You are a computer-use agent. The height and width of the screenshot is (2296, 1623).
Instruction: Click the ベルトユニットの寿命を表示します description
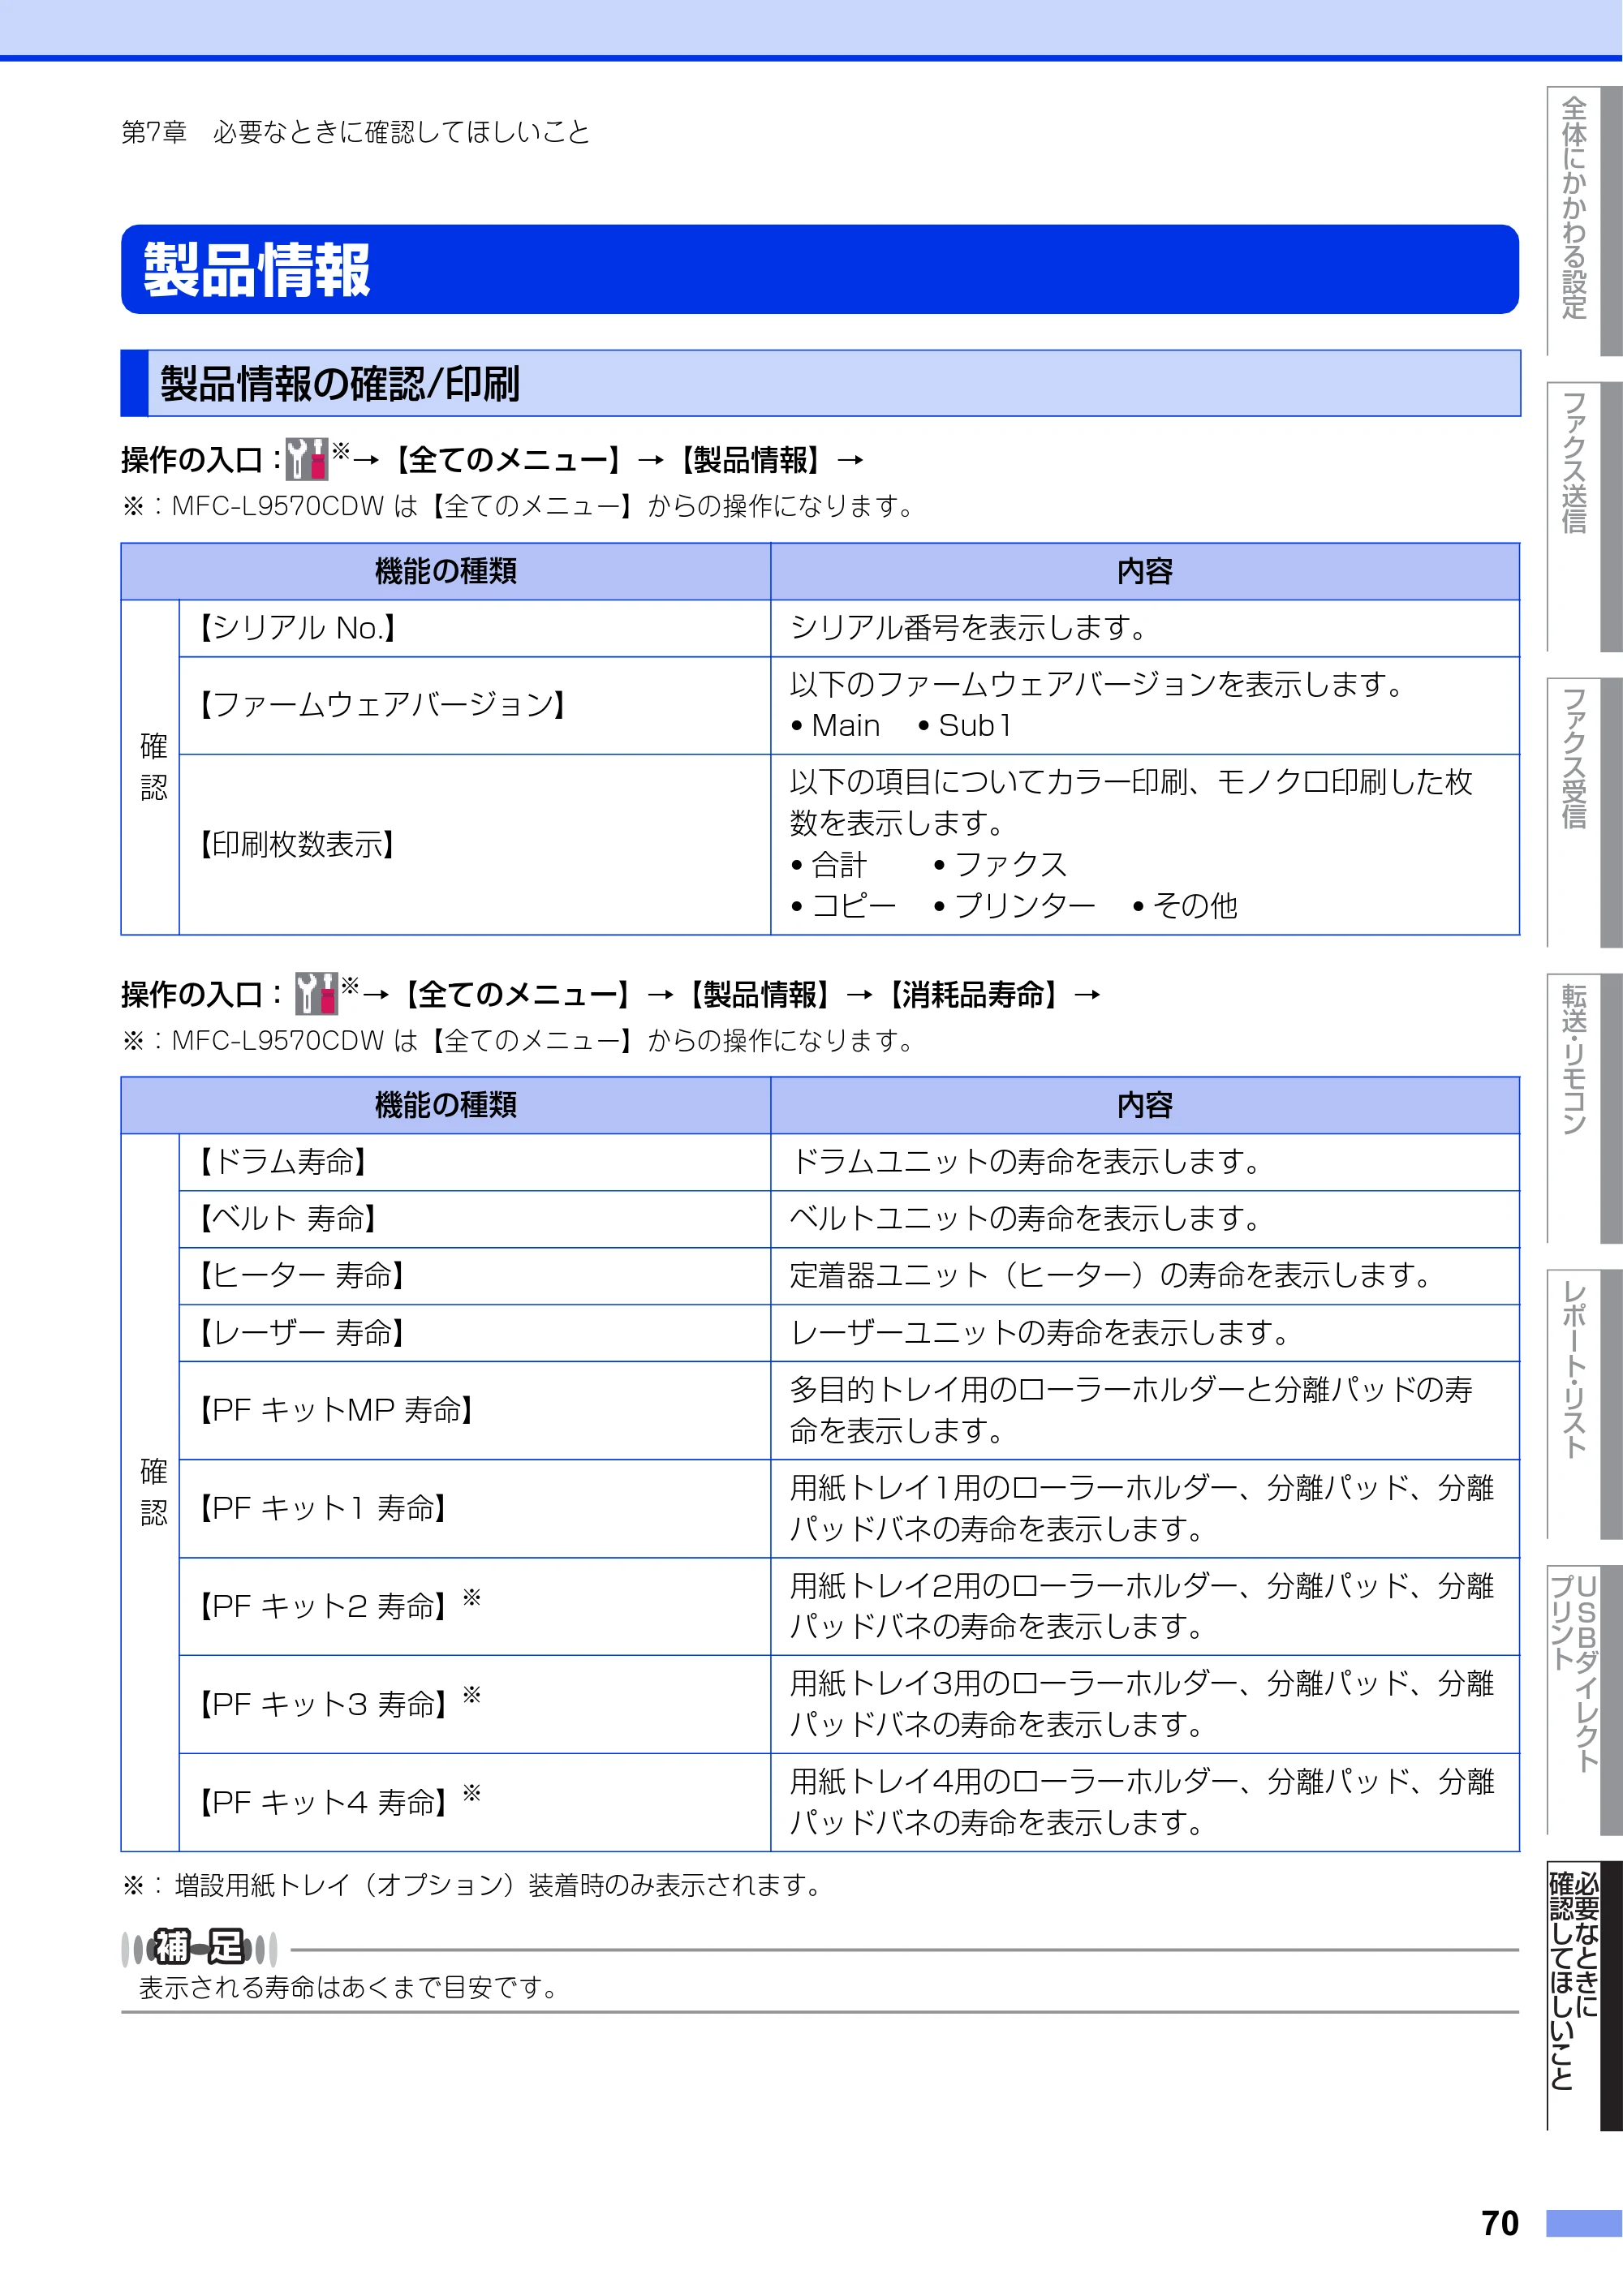click(x=1026, y=1219)
